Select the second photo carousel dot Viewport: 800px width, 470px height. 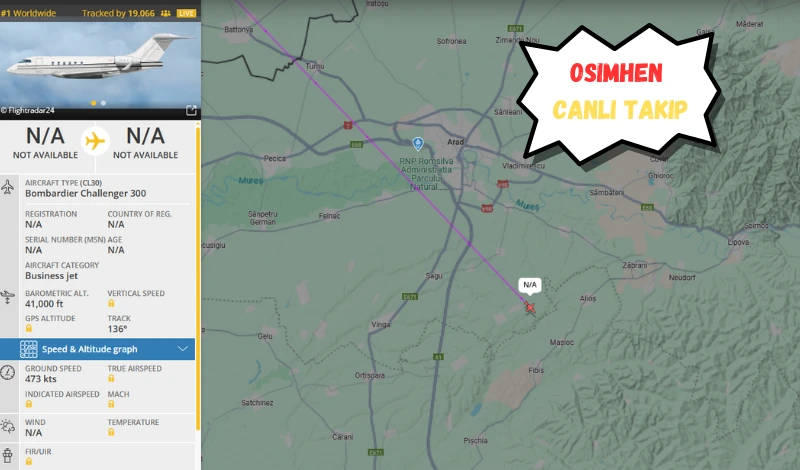103,103
